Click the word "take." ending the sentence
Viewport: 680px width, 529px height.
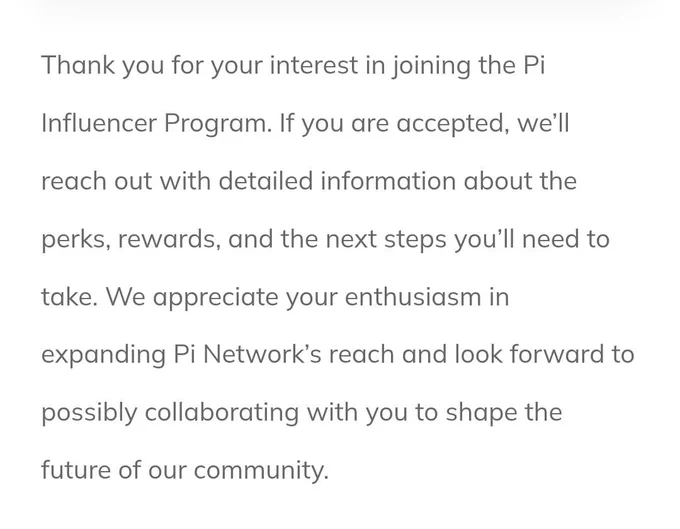(69, 297)
